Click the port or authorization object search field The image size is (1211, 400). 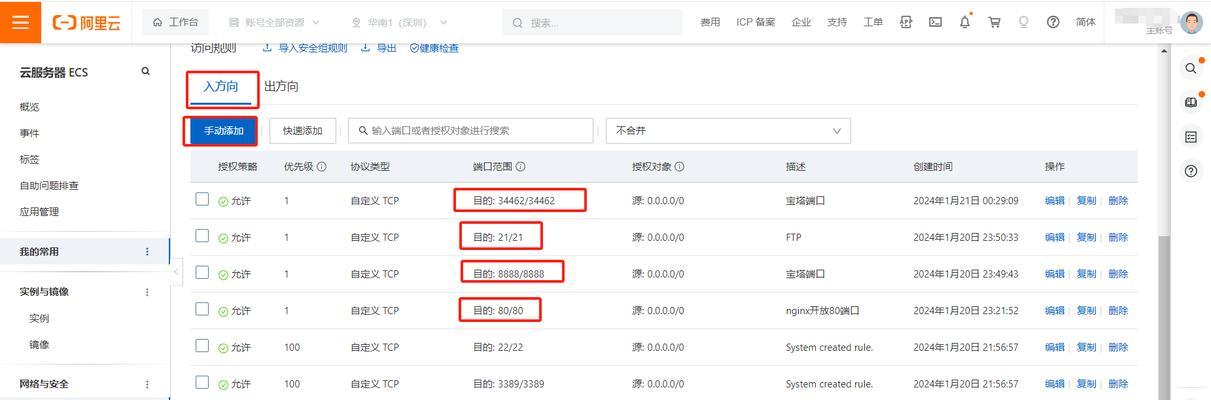[470, 131]
